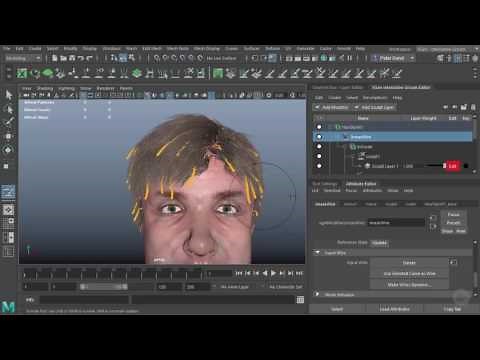Switch to the Attribute Editor tab

[361, 184]
